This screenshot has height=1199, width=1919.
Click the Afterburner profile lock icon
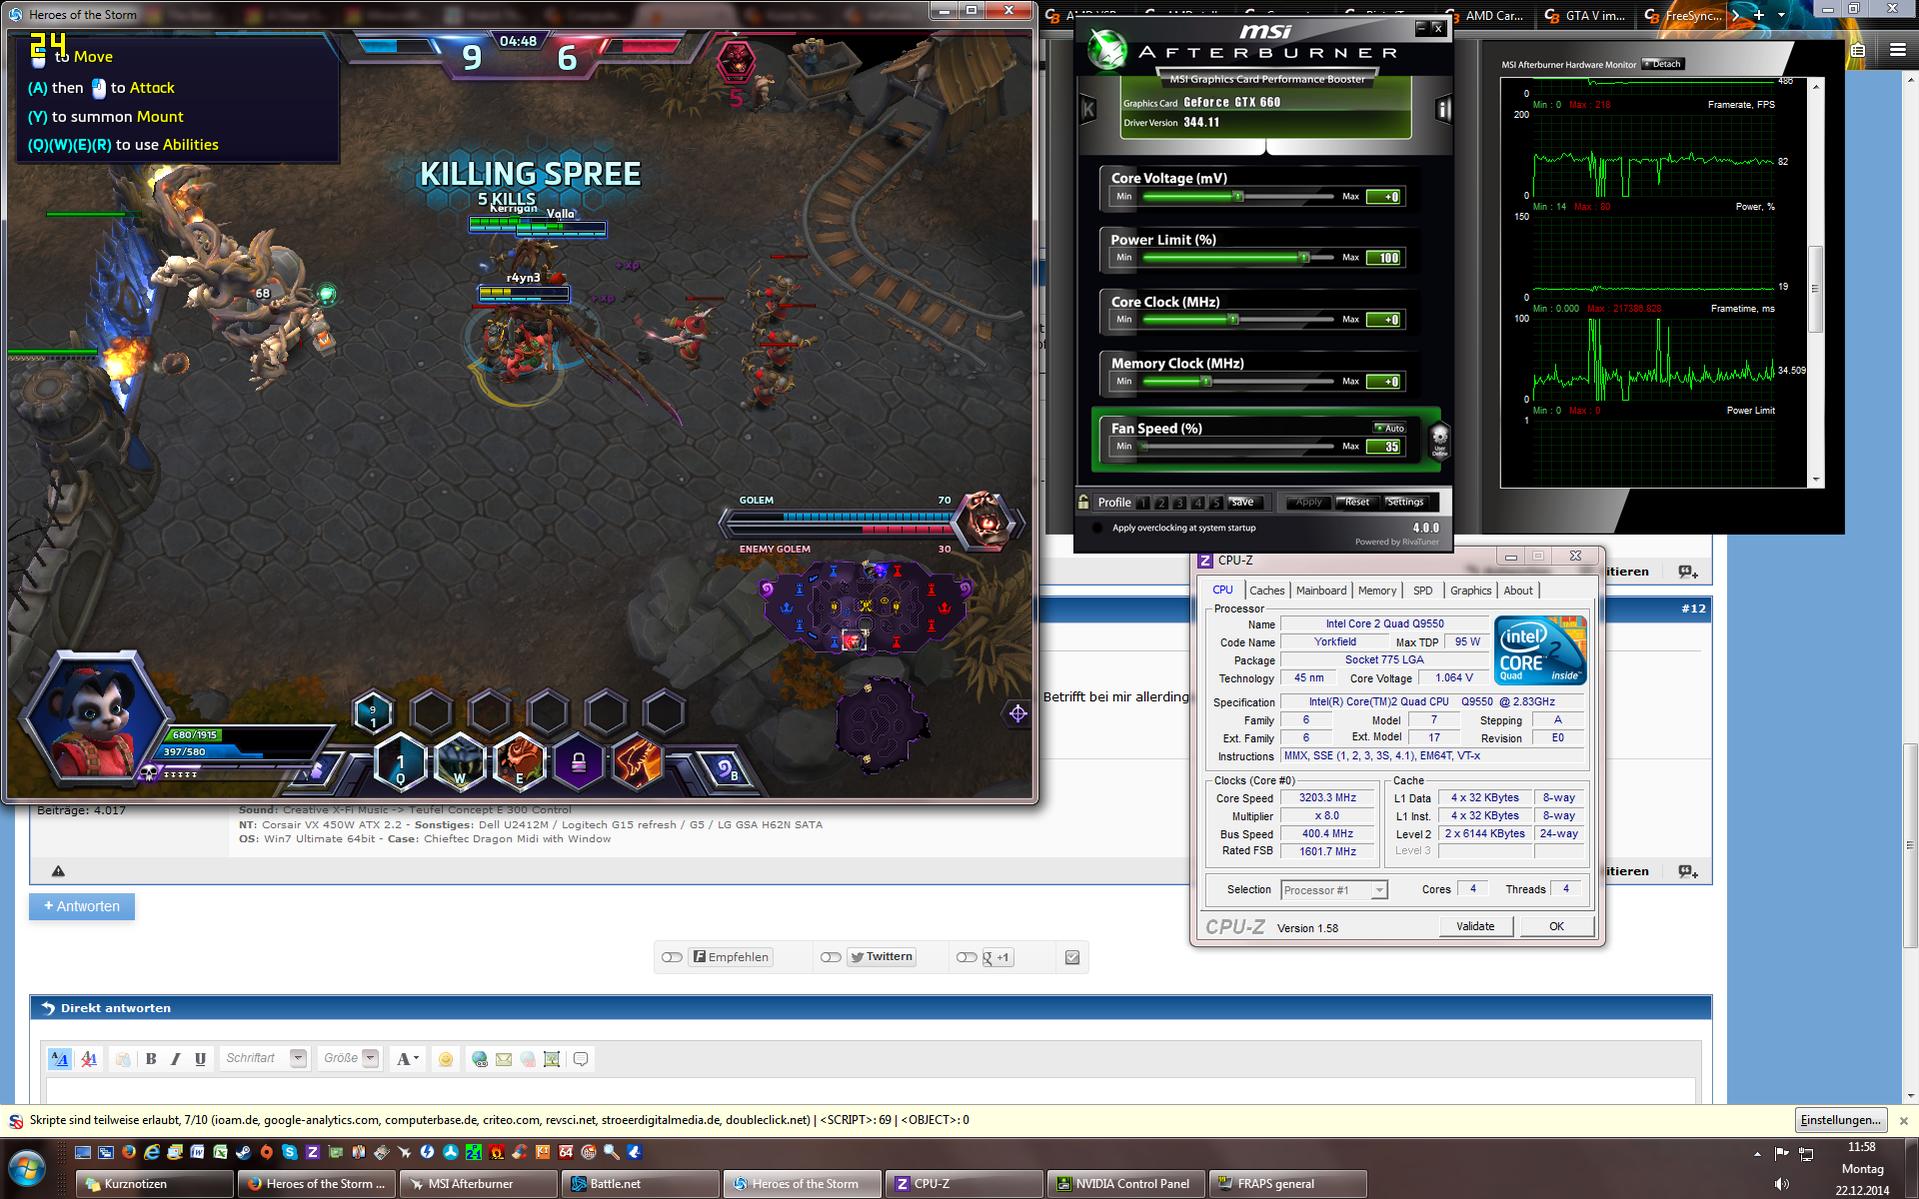[1083, 502]
